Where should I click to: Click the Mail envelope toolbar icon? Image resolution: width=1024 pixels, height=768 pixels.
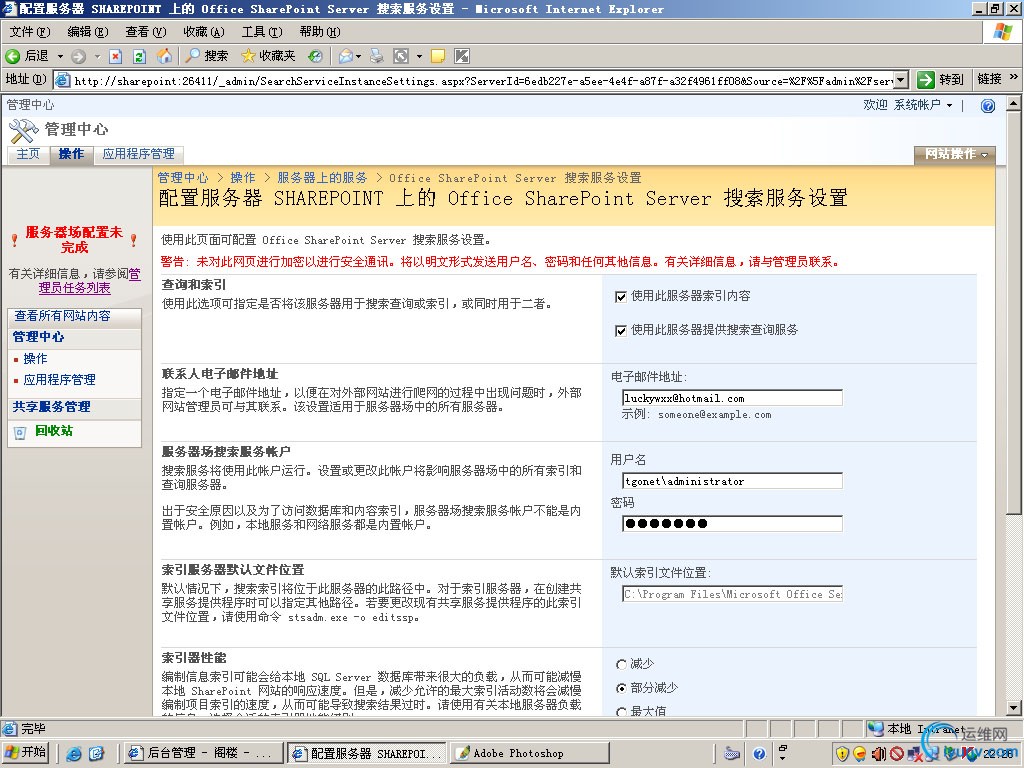(x=345, y=56)
